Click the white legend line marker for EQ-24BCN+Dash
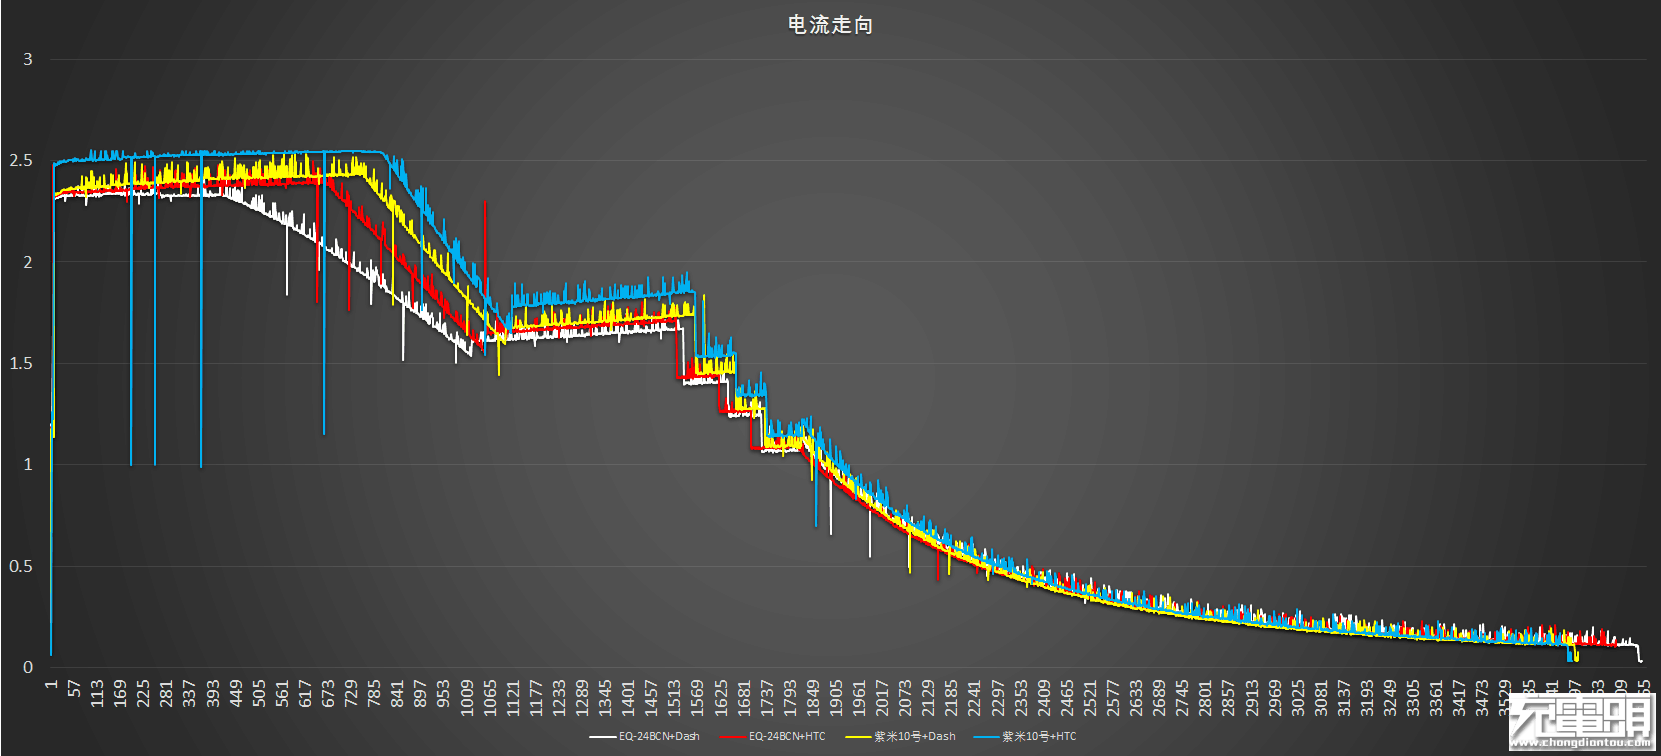 pos(602,737)
